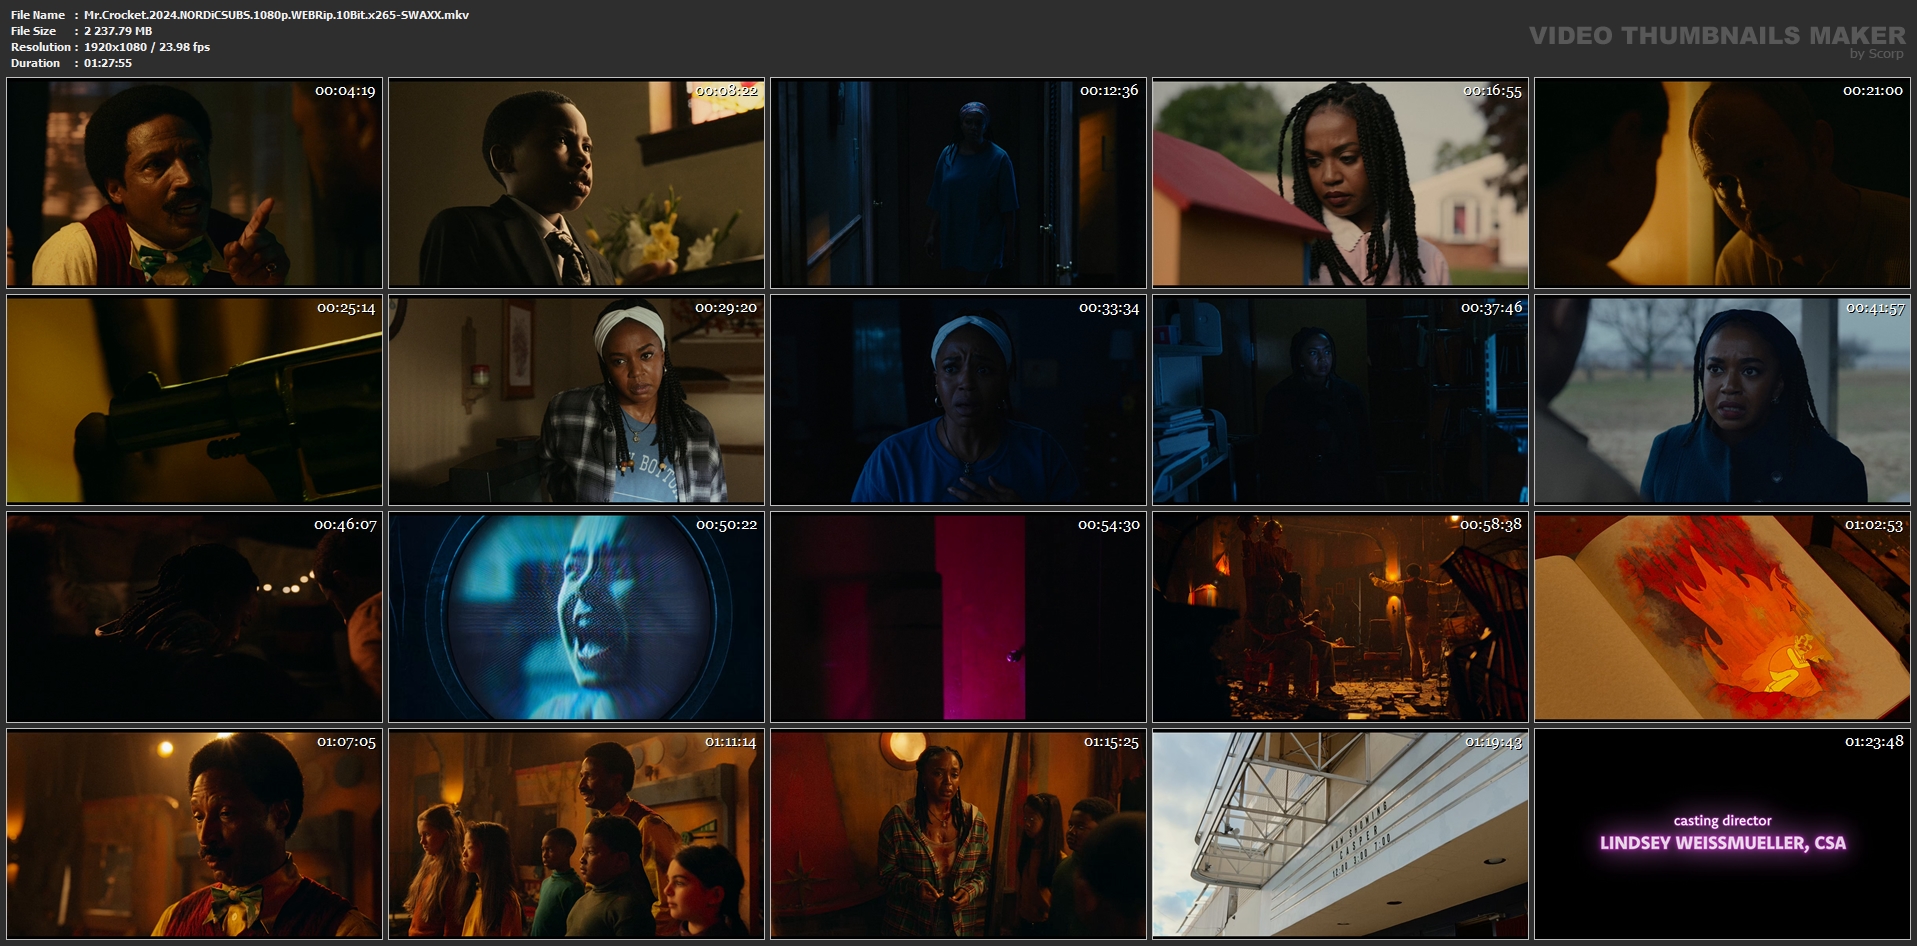Choose the flame drawing frame at 01:02:53
Image resolution: width=1917 pixels, height=946 pixels.
[1722, 617]
